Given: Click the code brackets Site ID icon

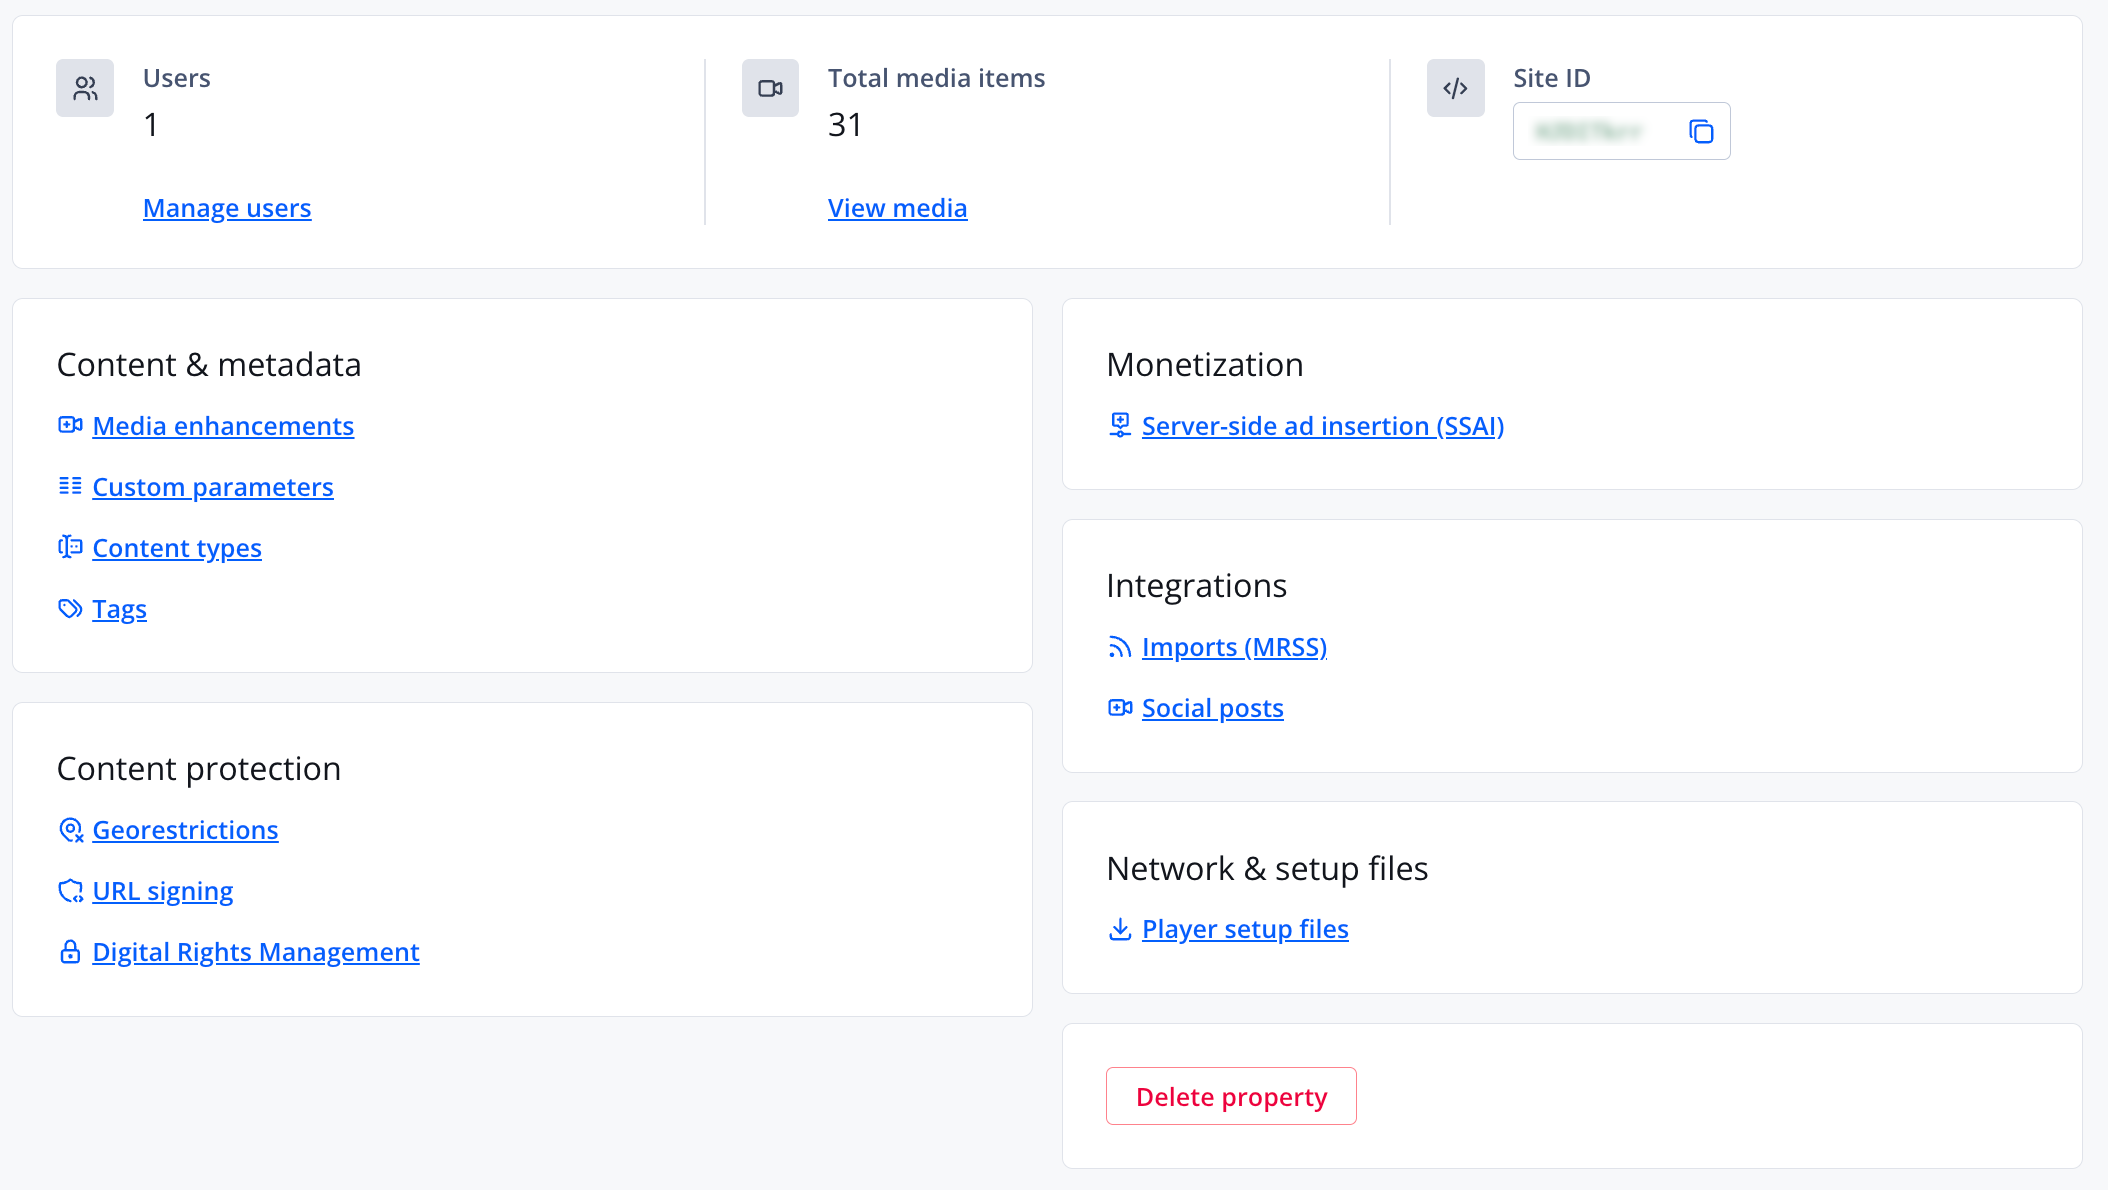Looking at the screenshot, I should [1455, 88].
